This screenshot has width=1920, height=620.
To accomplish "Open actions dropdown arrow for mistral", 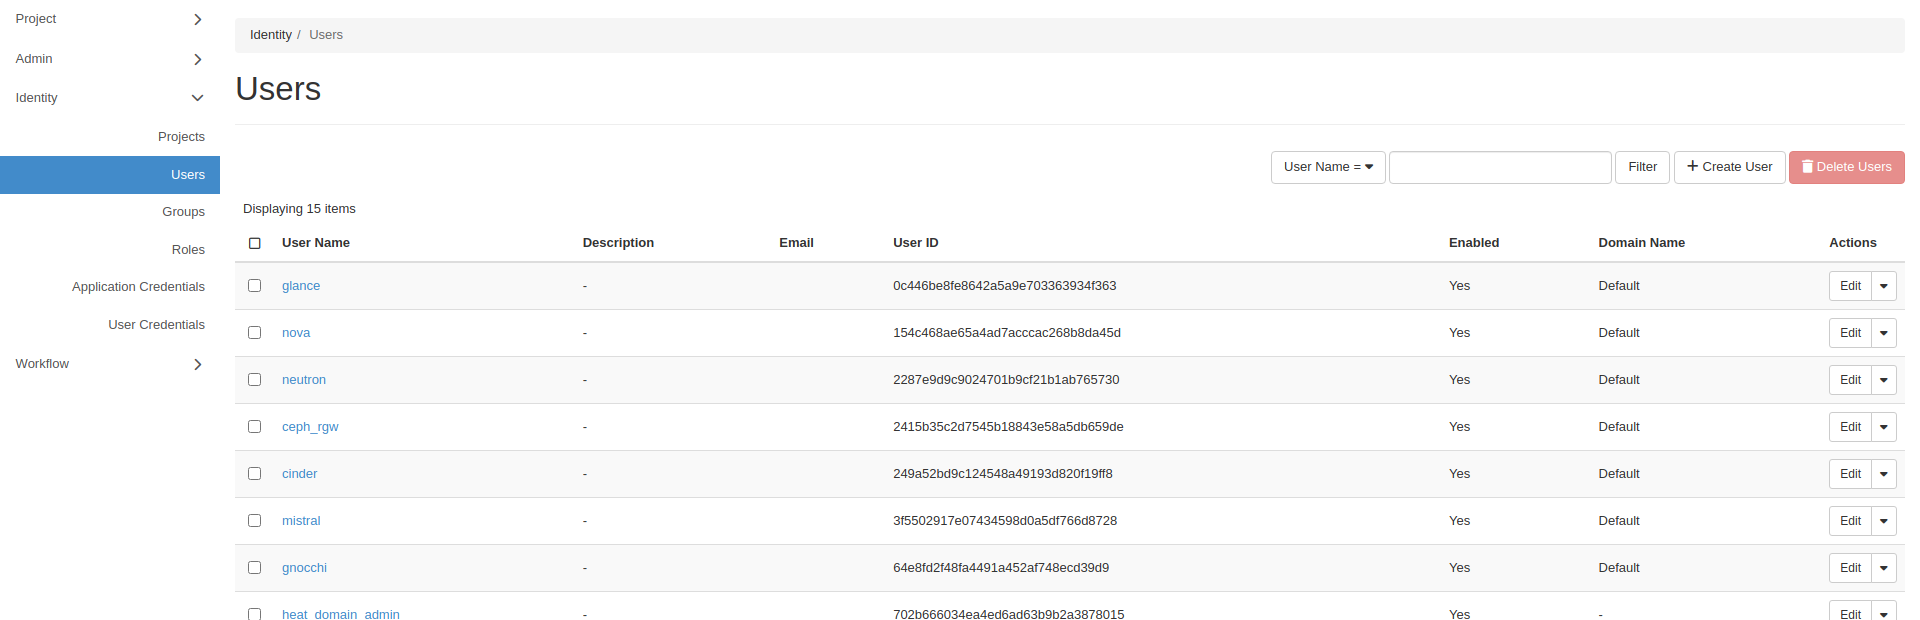I will (x=1884, y=521).
